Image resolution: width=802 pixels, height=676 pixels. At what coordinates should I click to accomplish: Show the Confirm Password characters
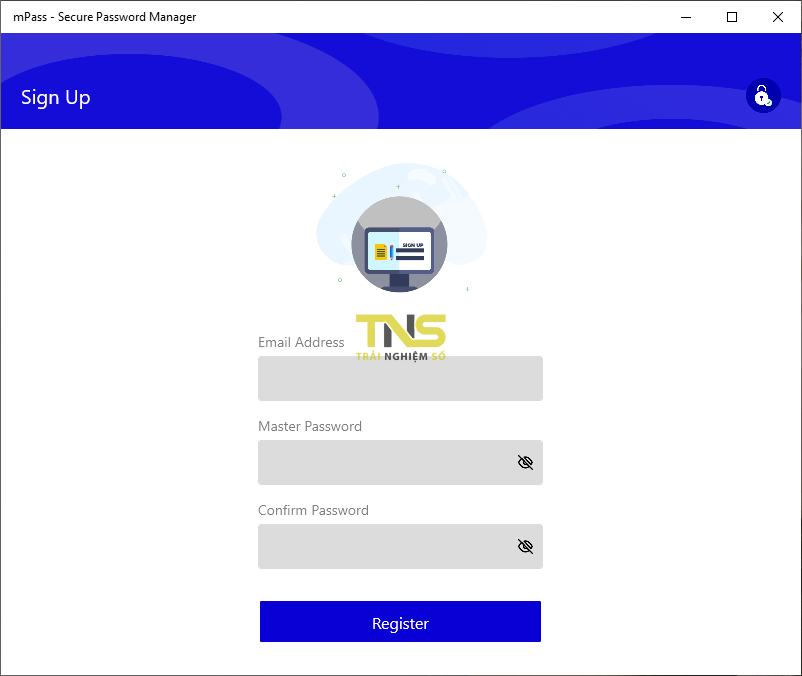[525, 546]
